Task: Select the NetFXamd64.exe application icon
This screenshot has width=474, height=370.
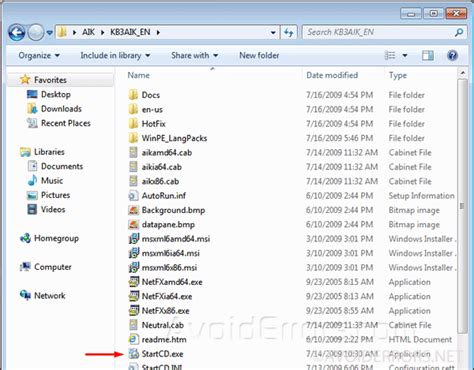Action: tap(134, 282)
